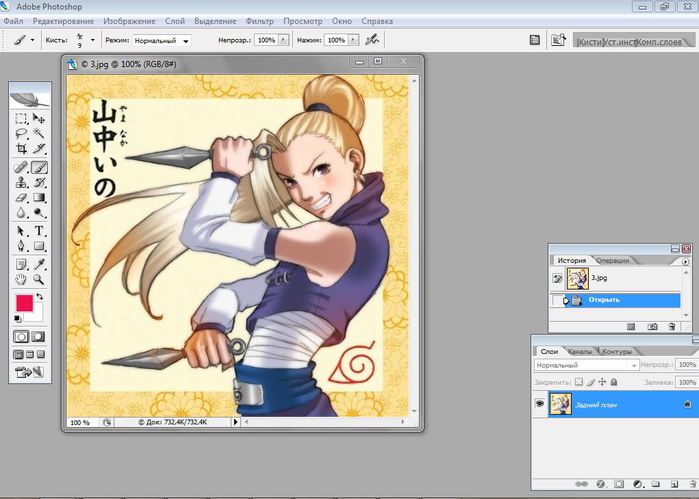Select the Move tool
Screen dimensions: 699x499
40,118
